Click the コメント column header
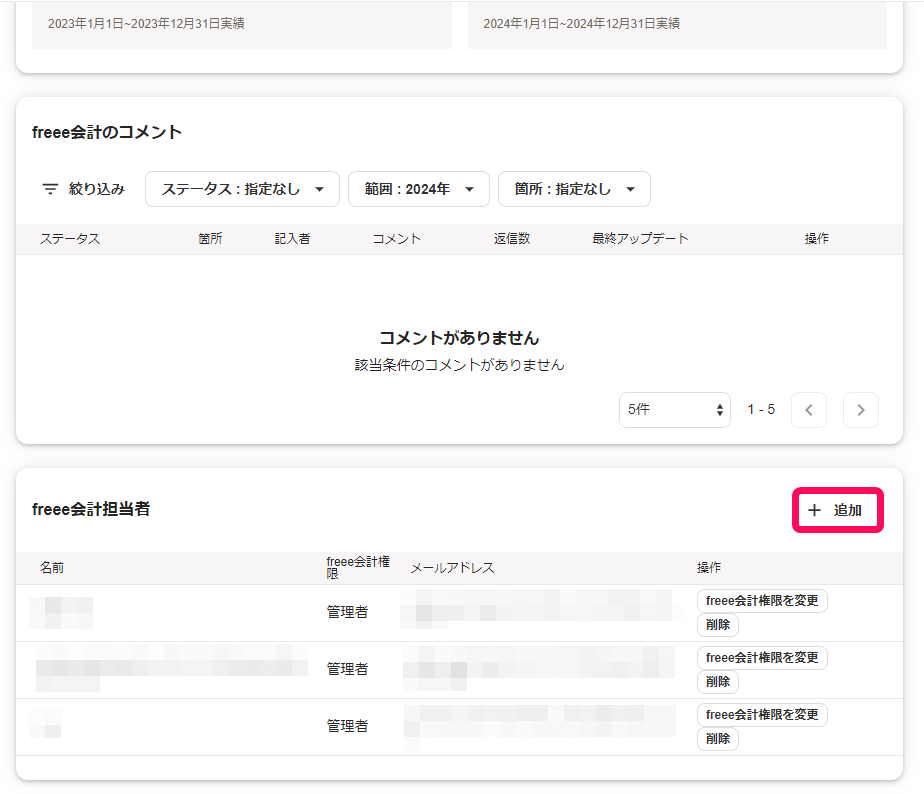 [397, 239]
